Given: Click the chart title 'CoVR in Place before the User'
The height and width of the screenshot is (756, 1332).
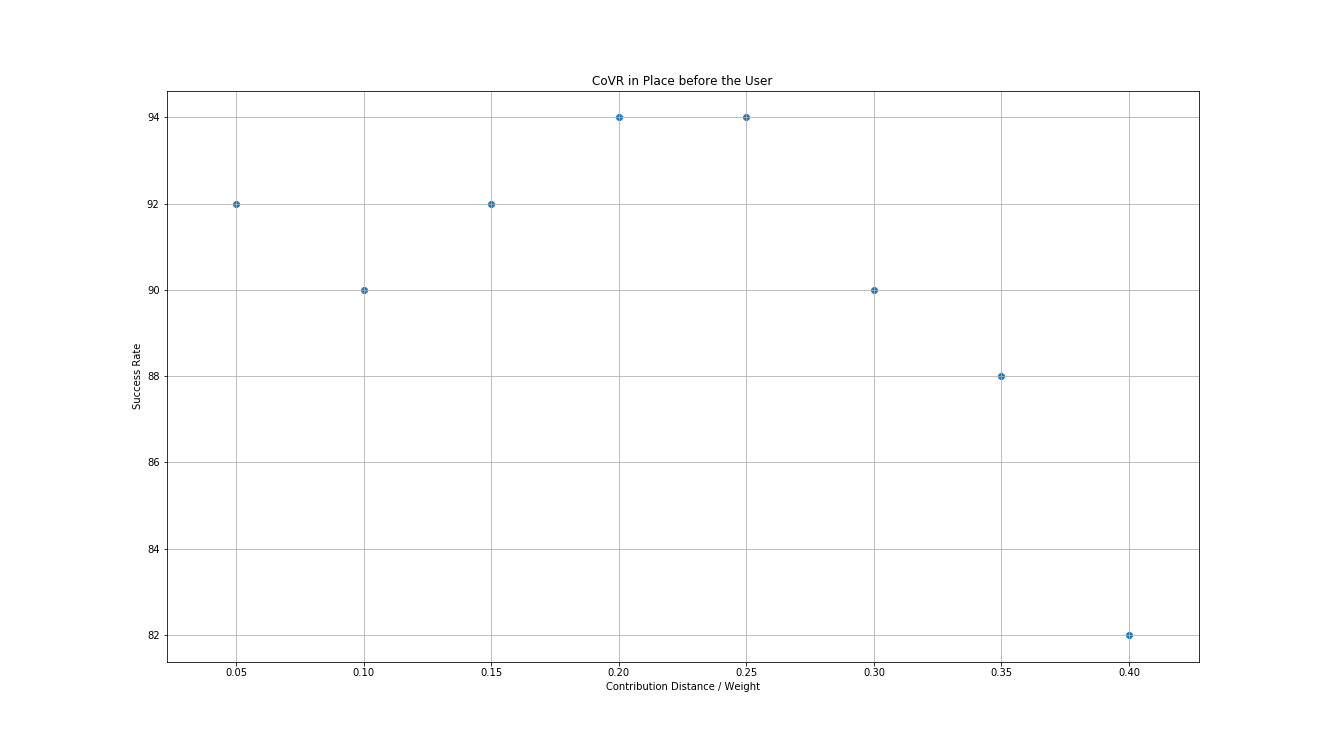Looking at the screenshot, I should tap(682, 81).
